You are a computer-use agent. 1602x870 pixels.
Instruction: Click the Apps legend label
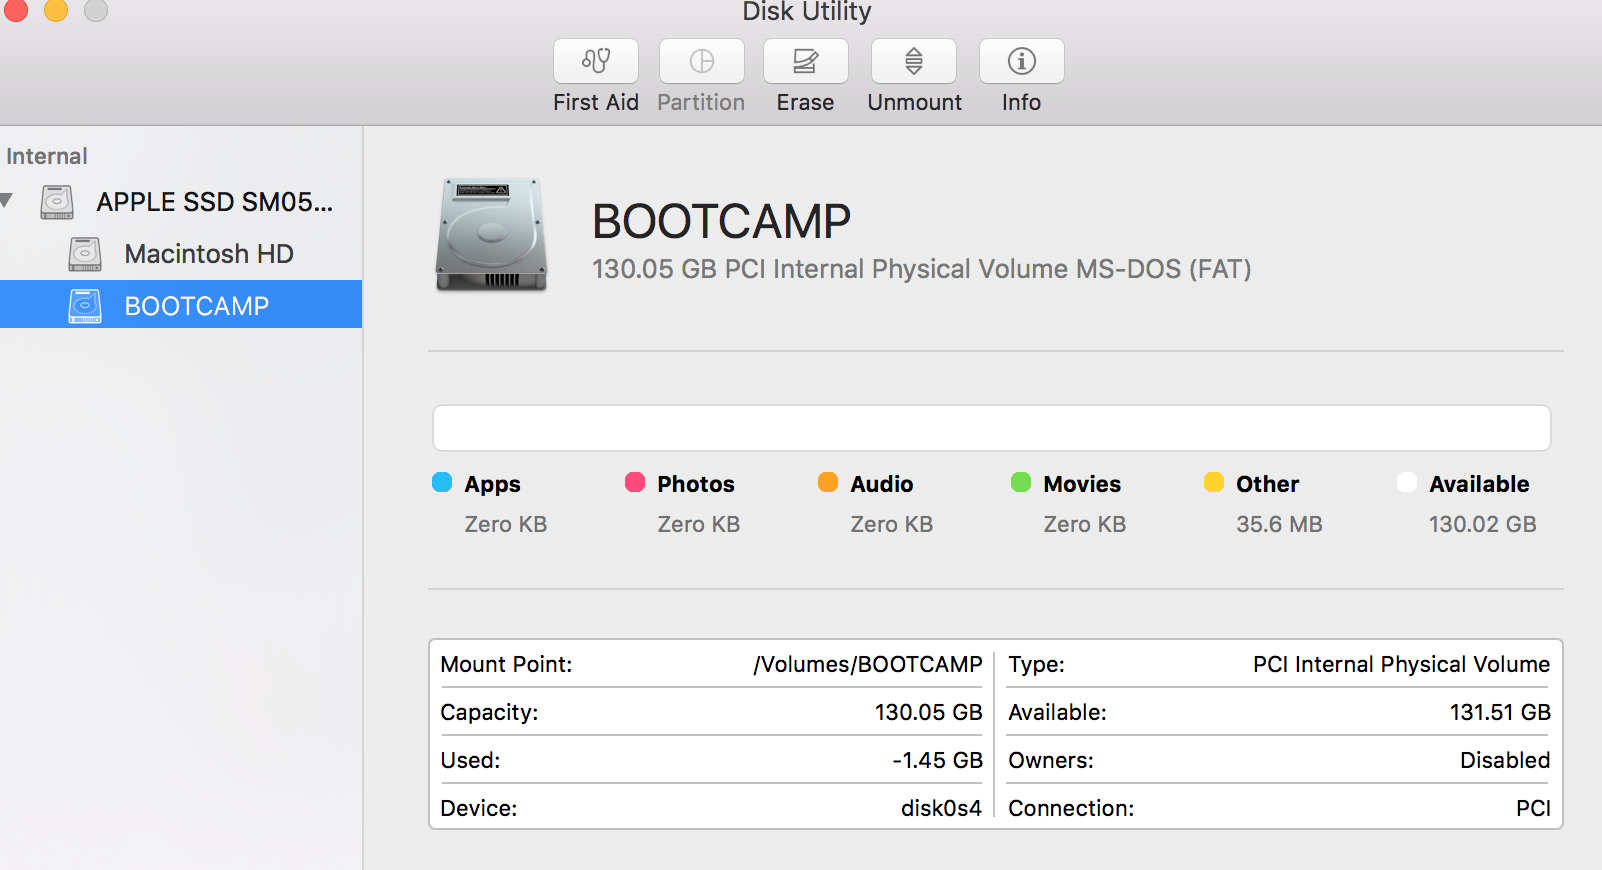tap(492, 484)
